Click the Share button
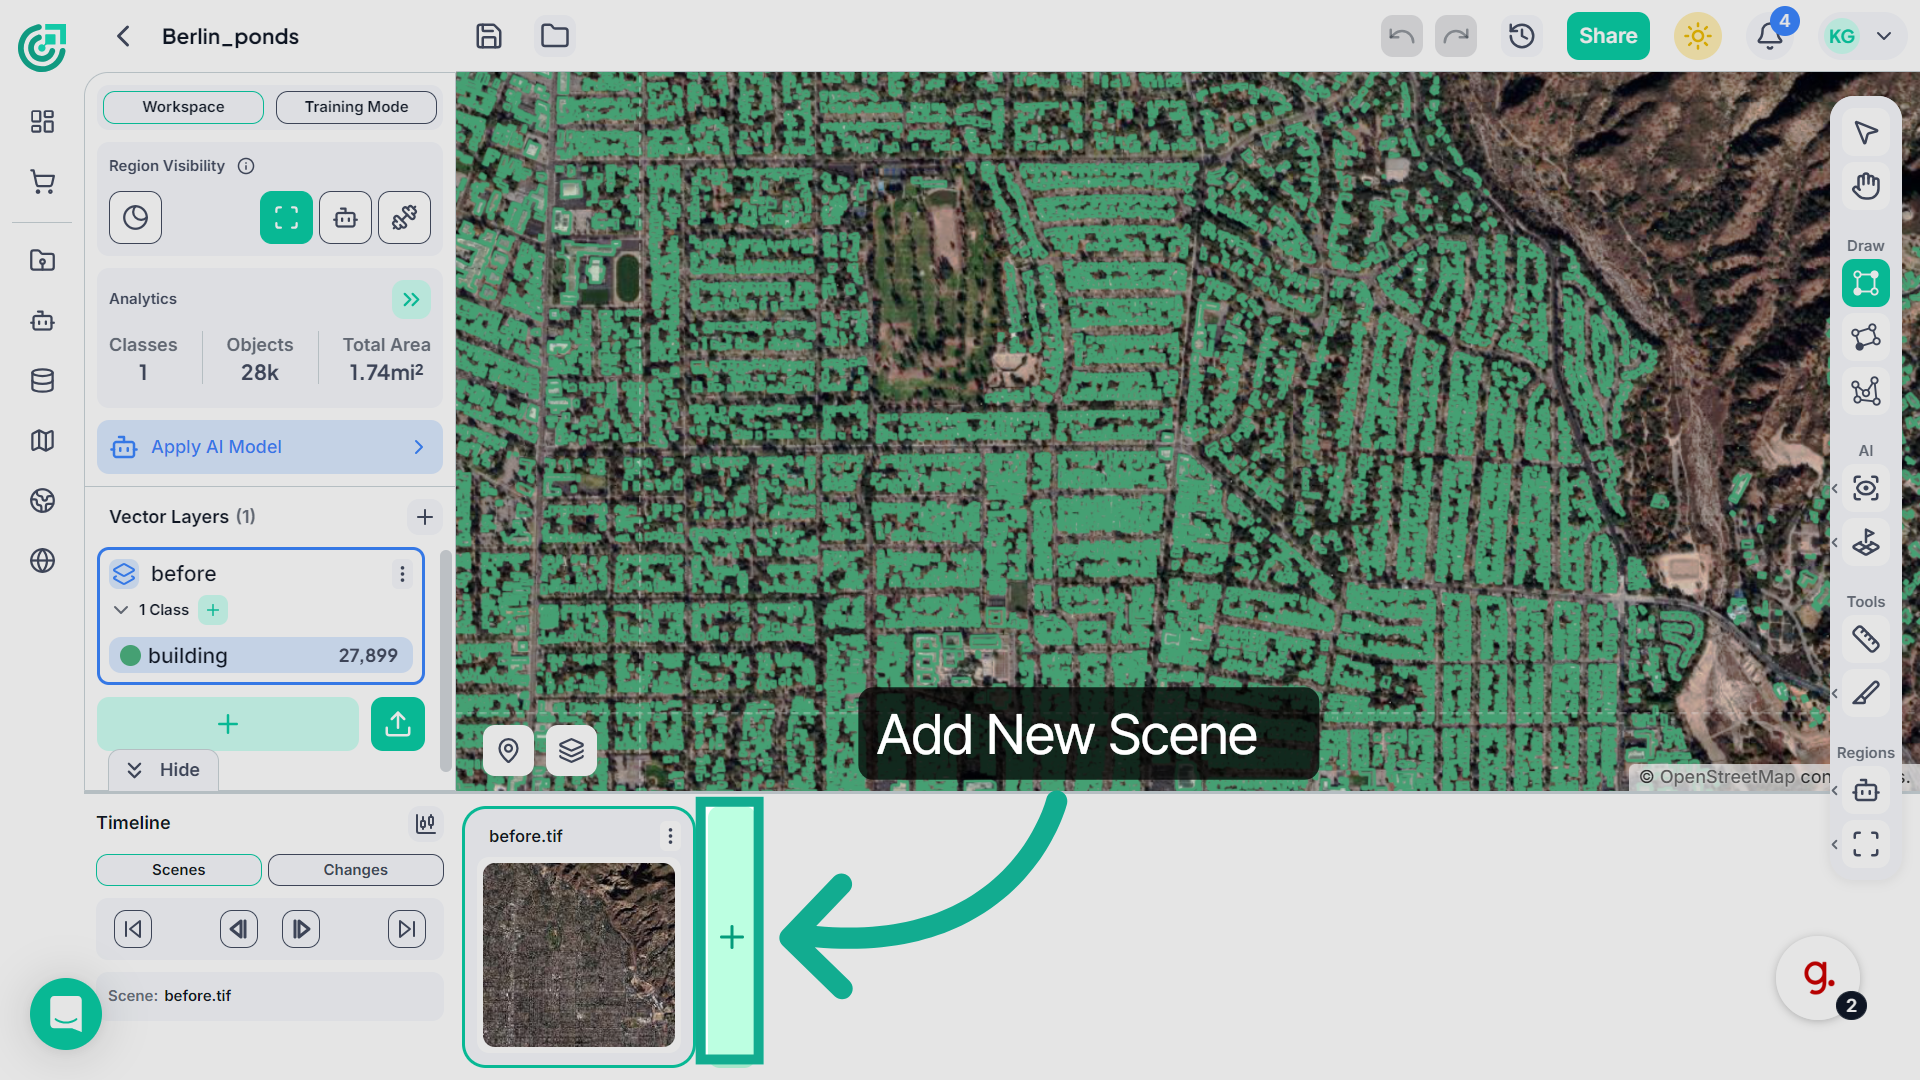Image resolution: width=1920 pixels, height=1080 pixels. click(x=1608, y=36)
